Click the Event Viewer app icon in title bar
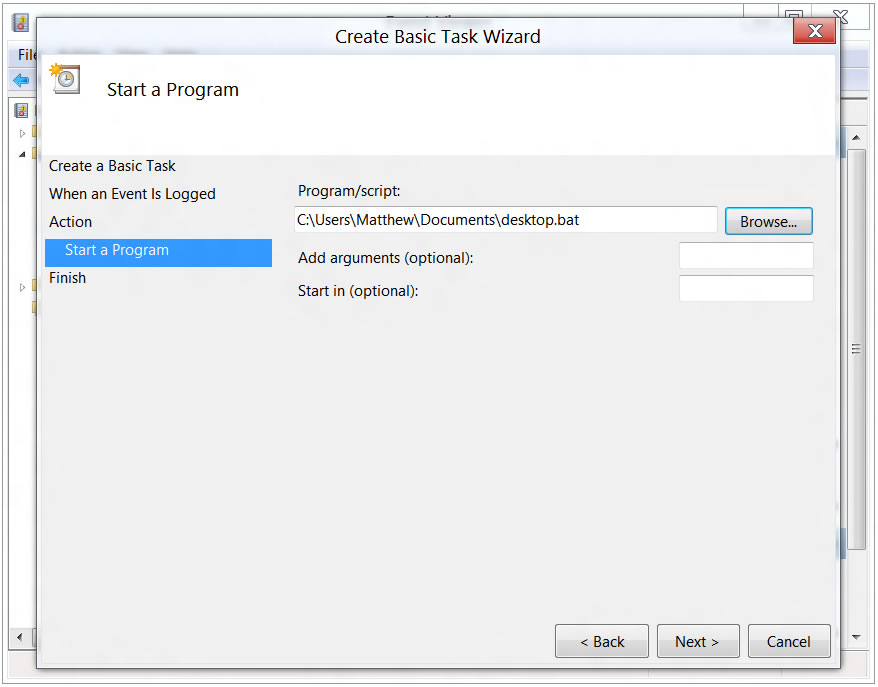 pos(20,23)
